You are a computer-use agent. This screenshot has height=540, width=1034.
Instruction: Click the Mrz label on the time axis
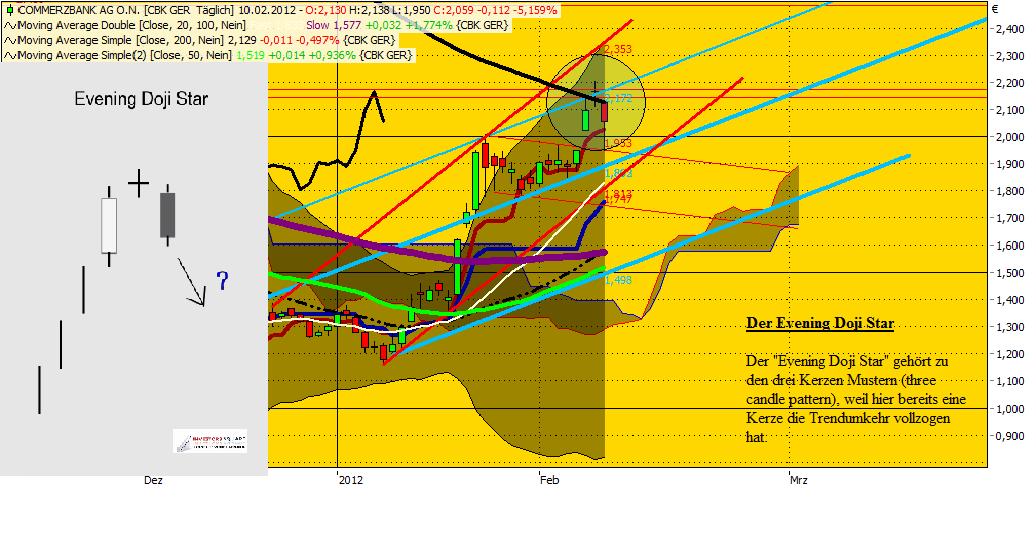pos(799,480)
